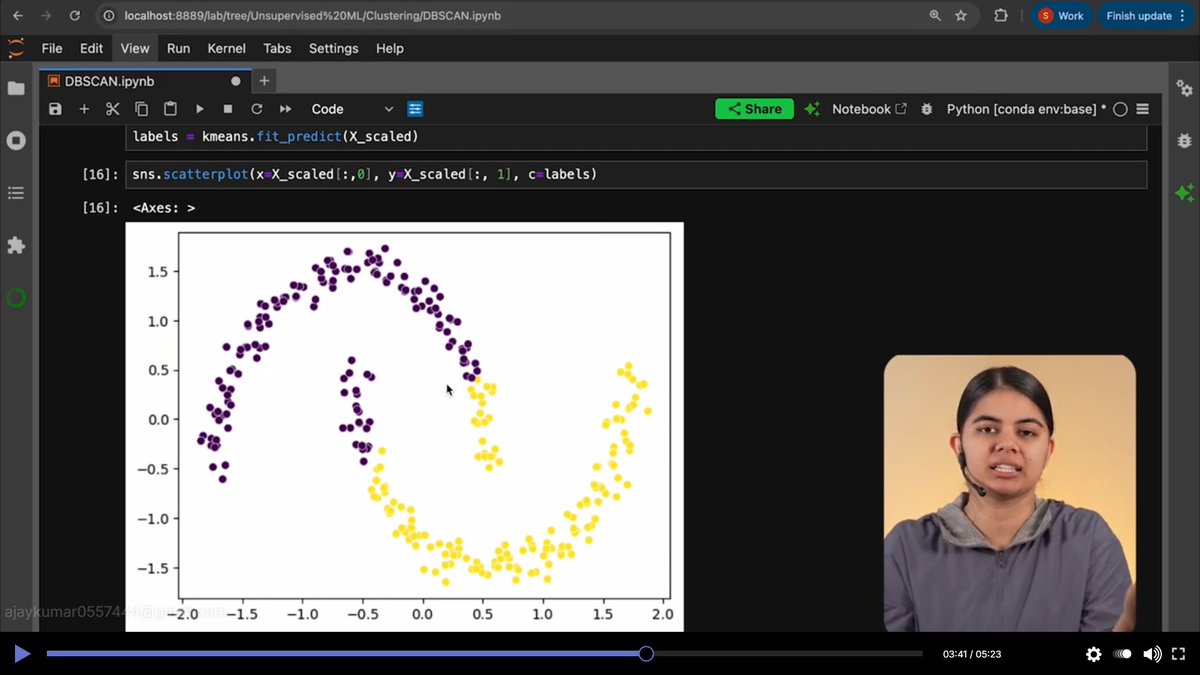Click the zoom magnifier icon in address bar
Image resolution: width=1200 pixels, height=675 pixels.
(x=935, y=16)
